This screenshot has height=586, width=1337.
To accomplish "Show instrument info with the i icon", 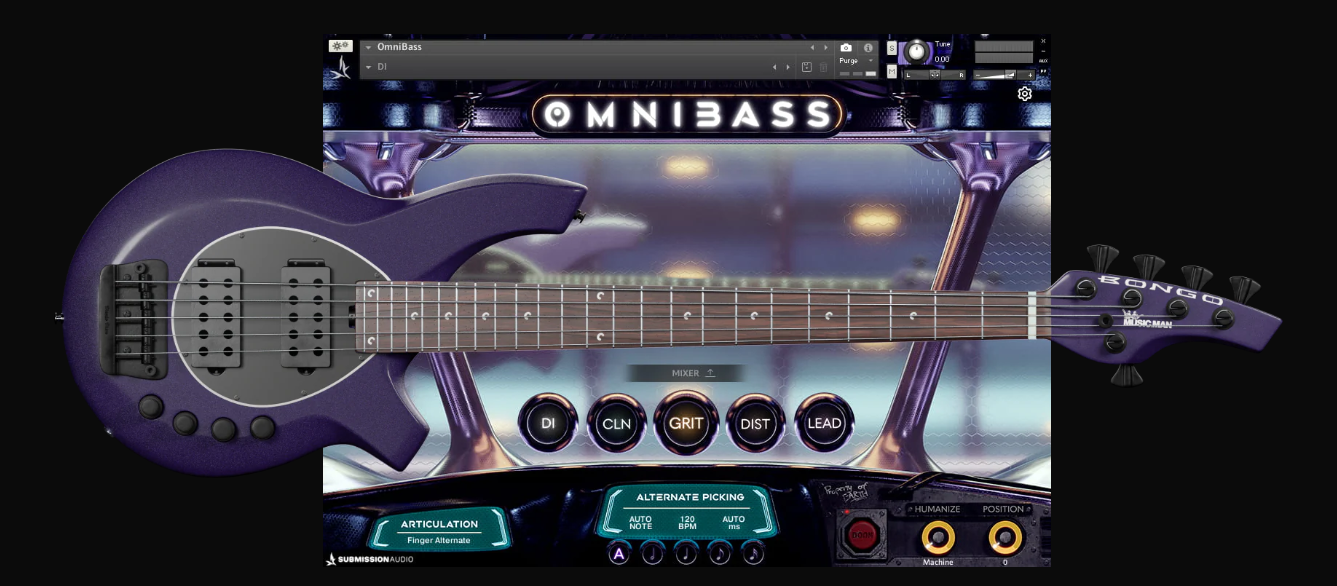I will [868, 47].
